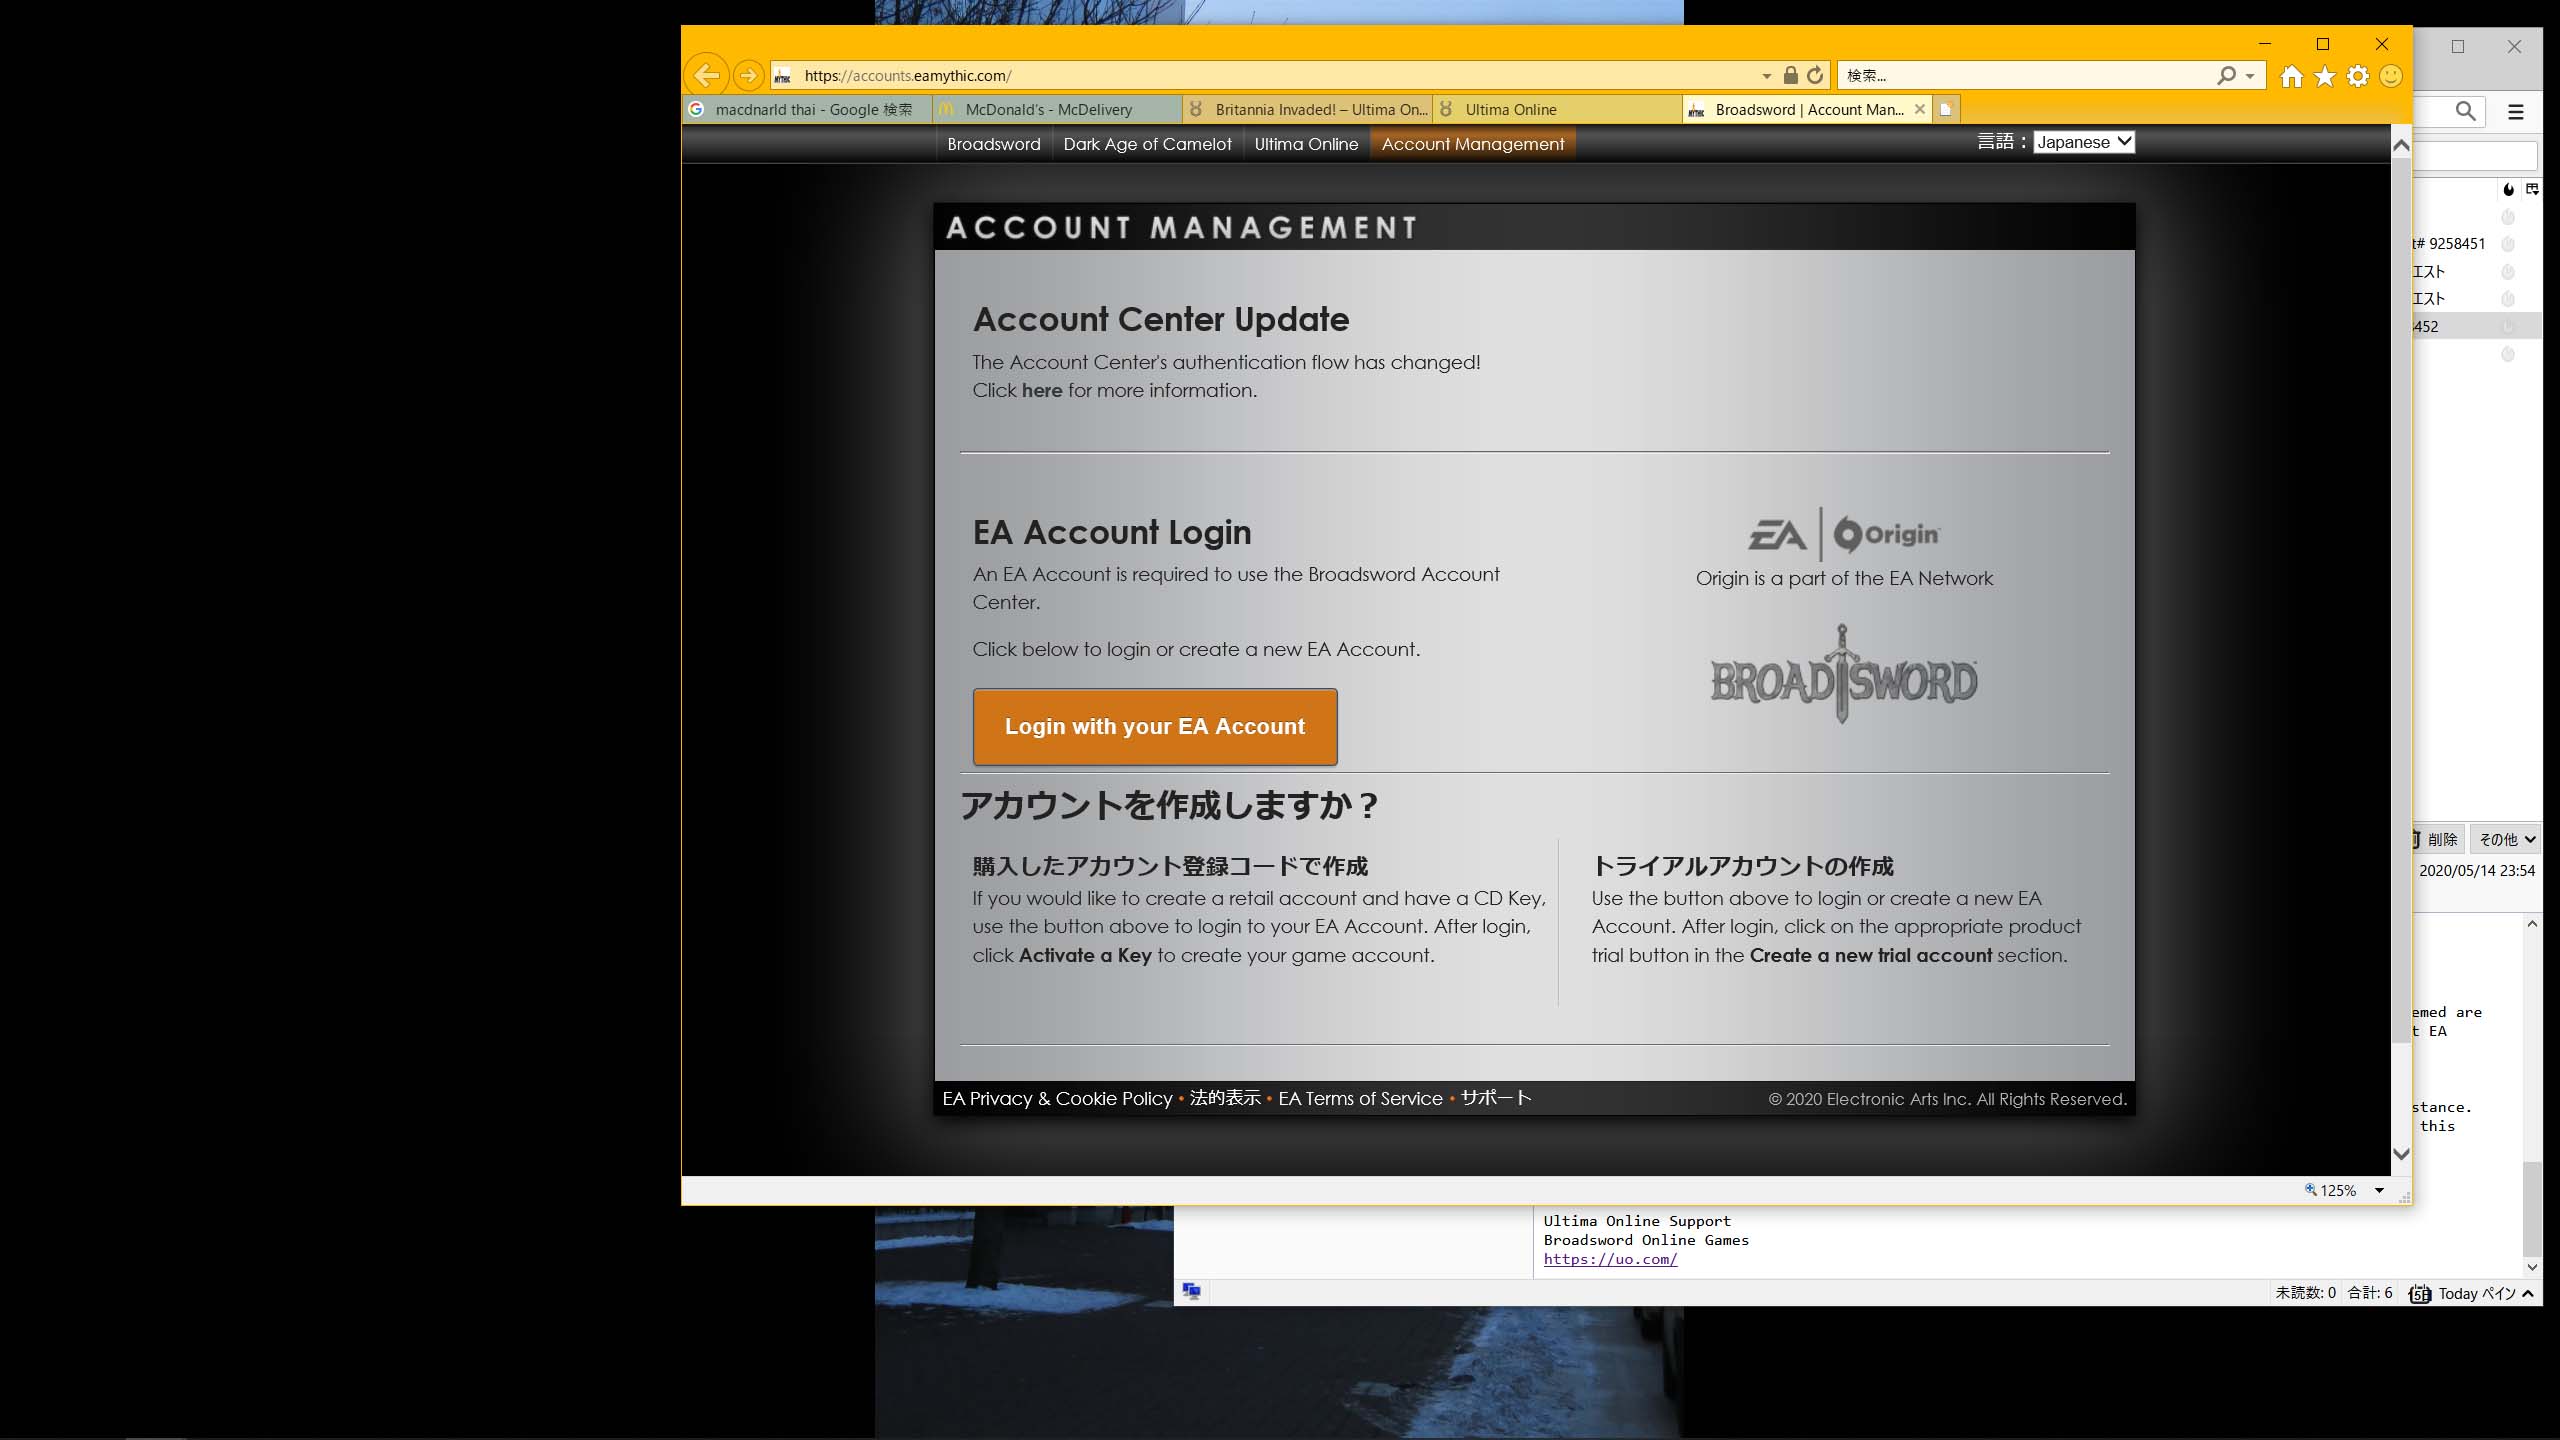Select Ultima Online in the site navigation bar
2560x1440 pixels.
1306,144
